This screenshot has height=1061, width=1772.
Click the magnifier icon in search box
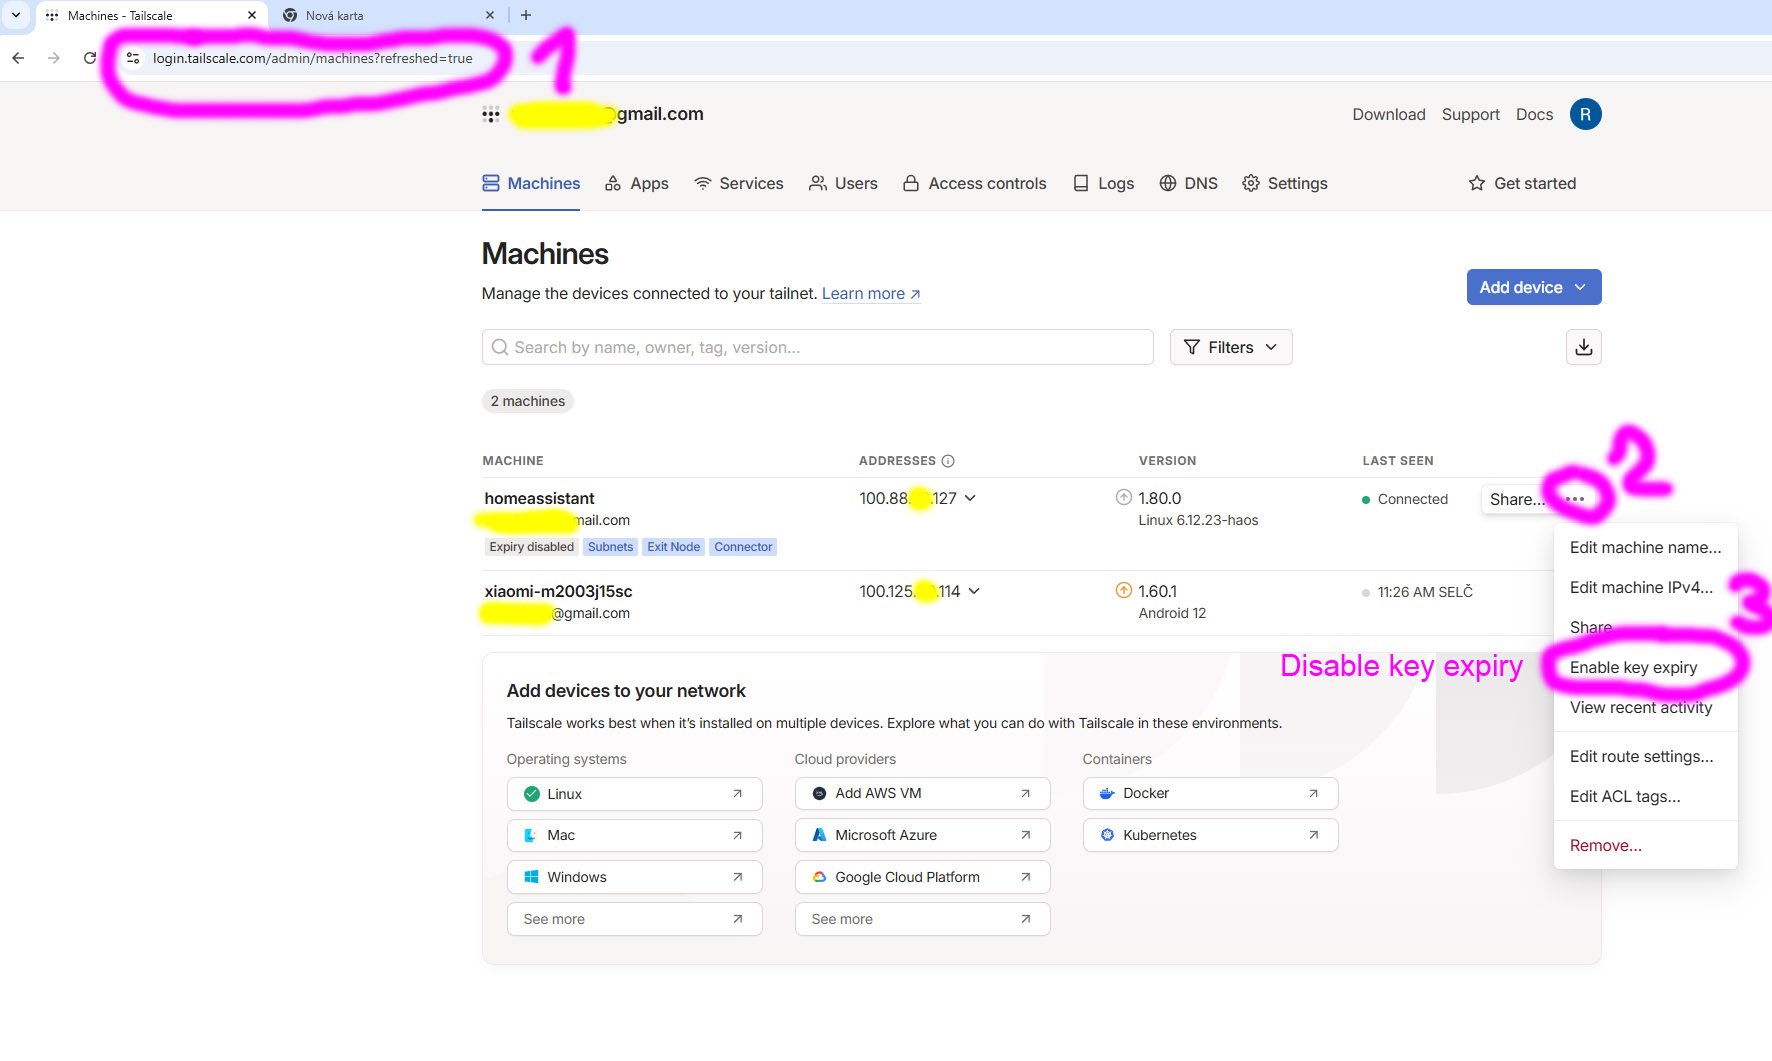500,347
